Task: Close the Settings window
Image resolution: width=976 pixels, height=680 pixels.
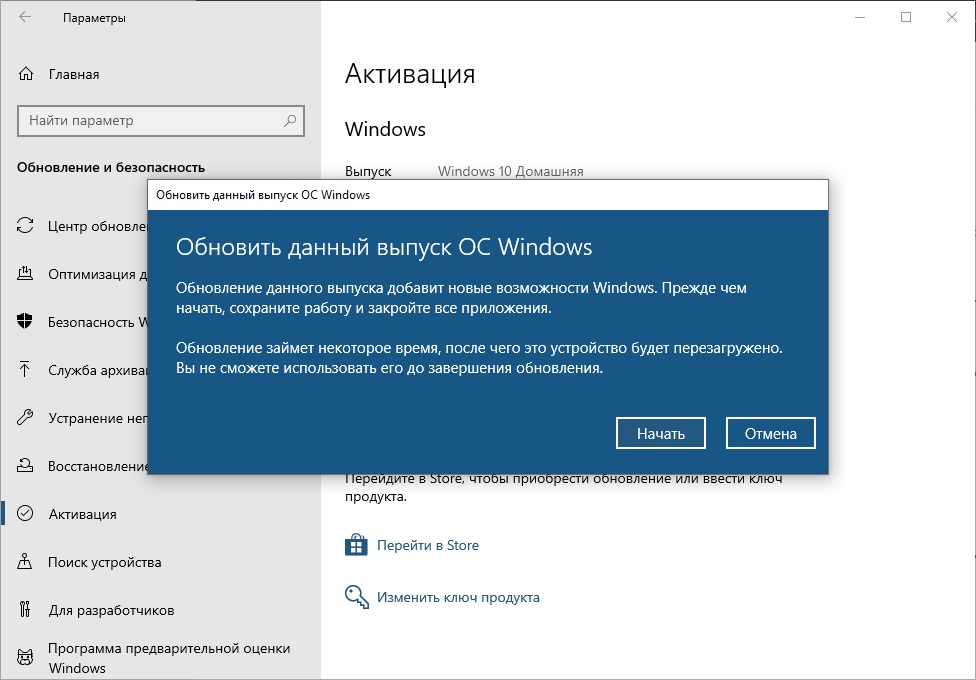Action: point(952,17)
